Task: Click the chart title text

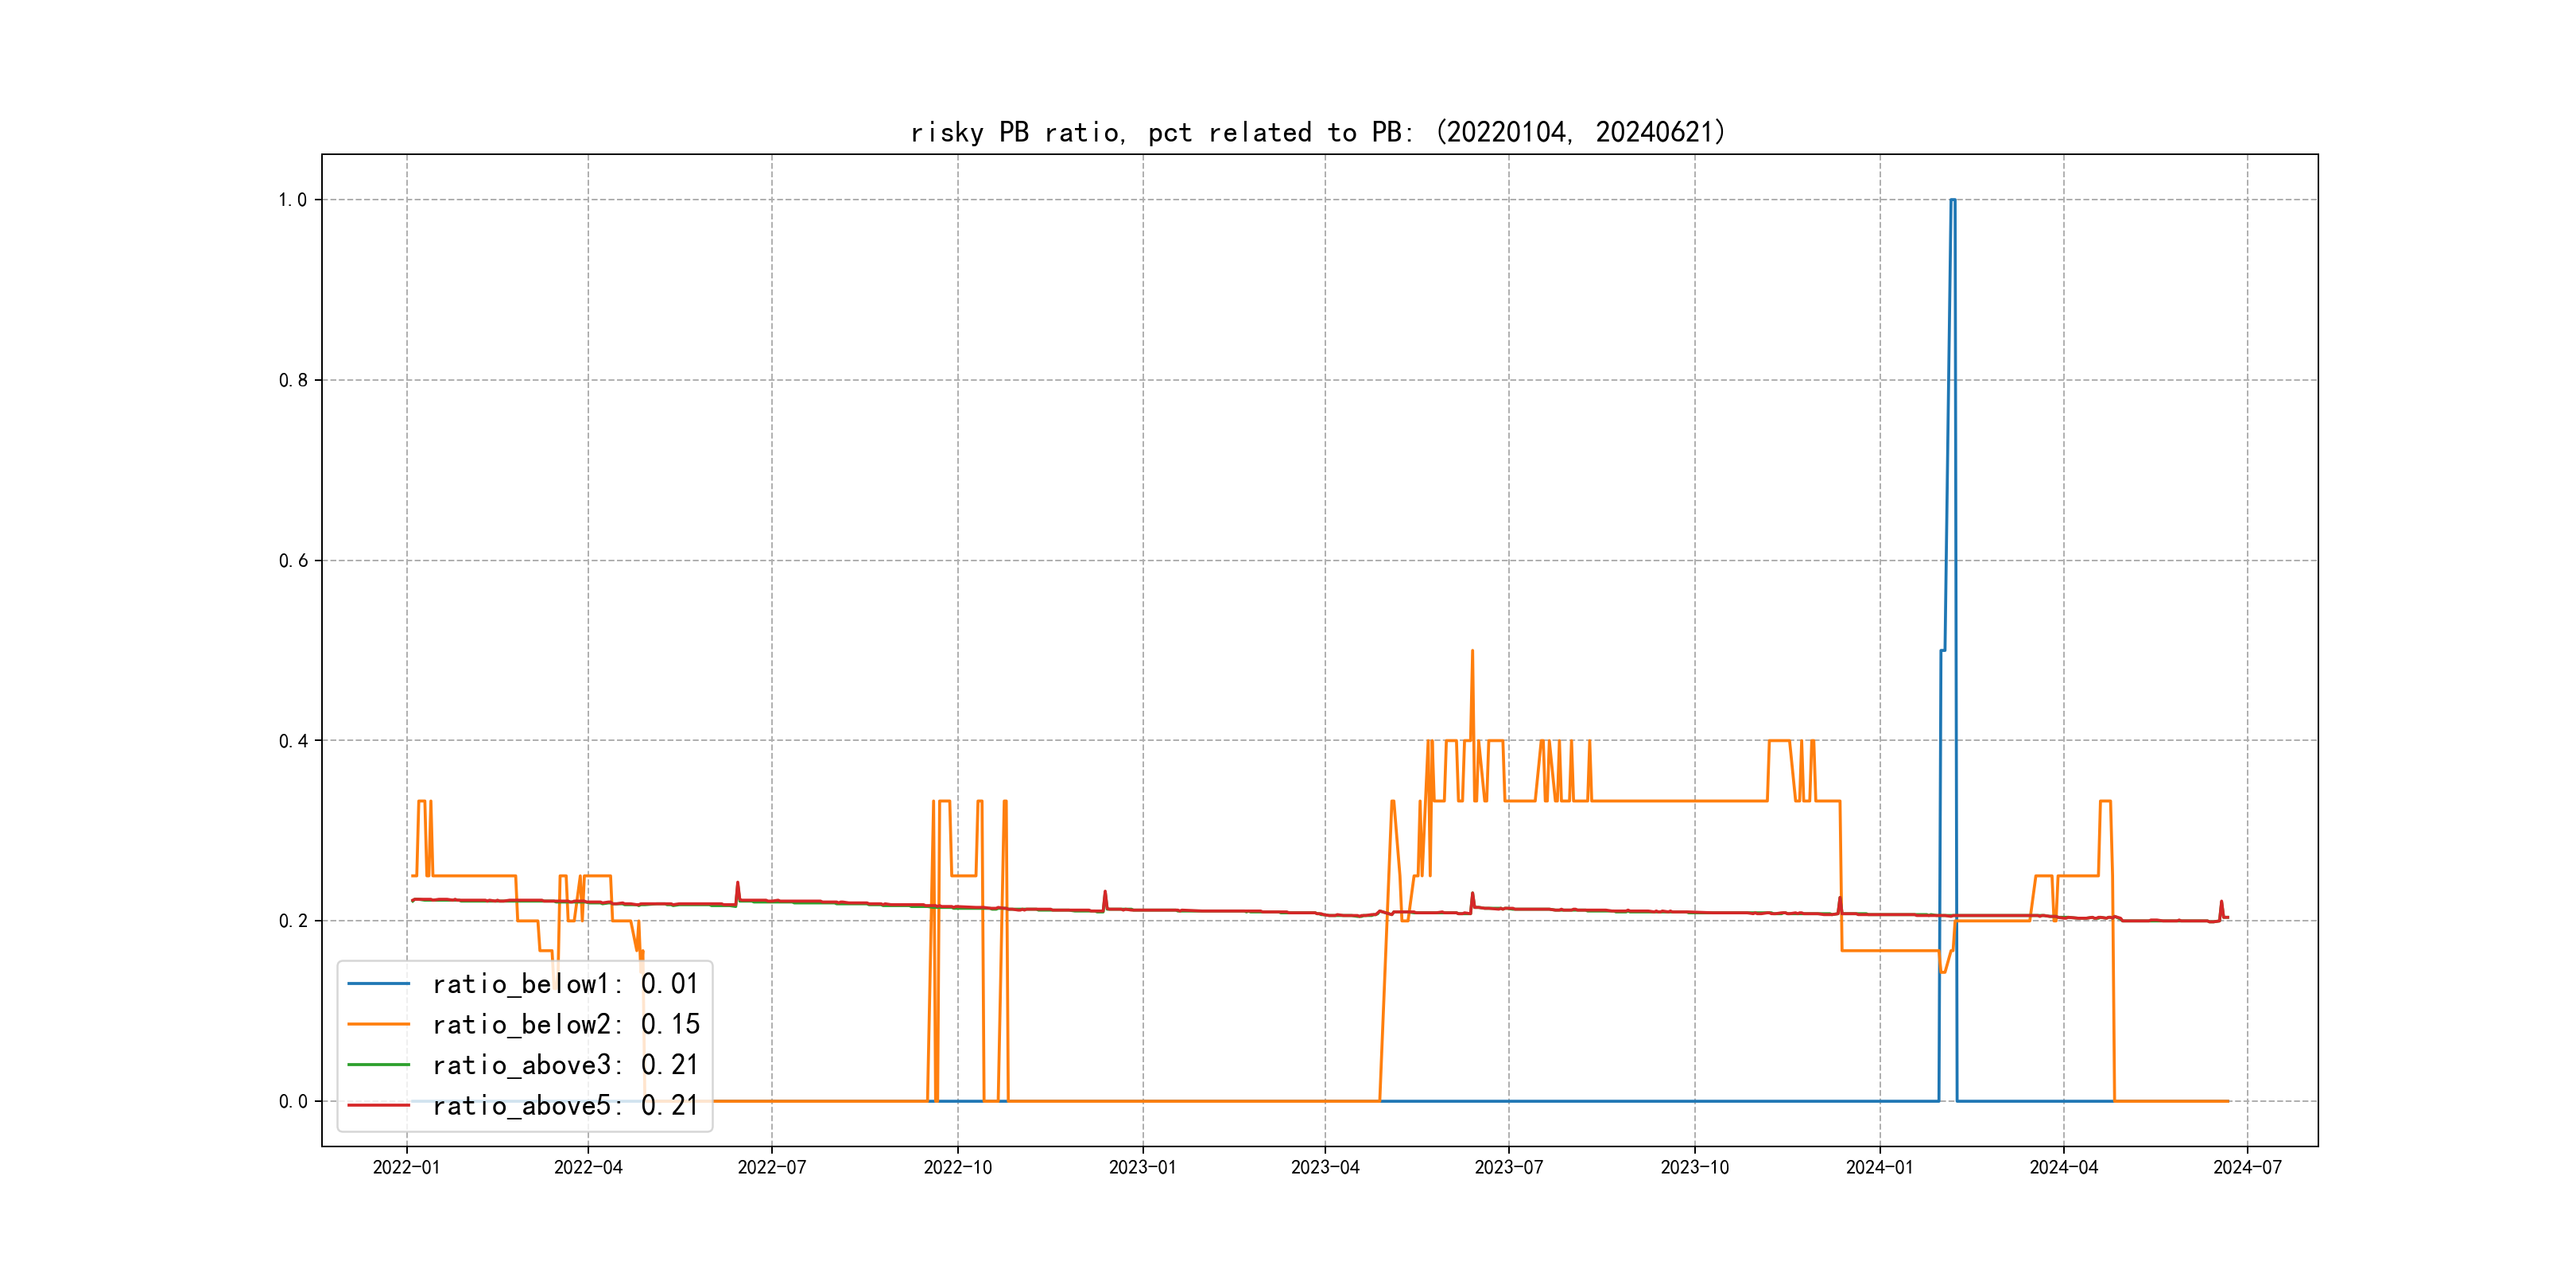Action: coord(1318,132)
